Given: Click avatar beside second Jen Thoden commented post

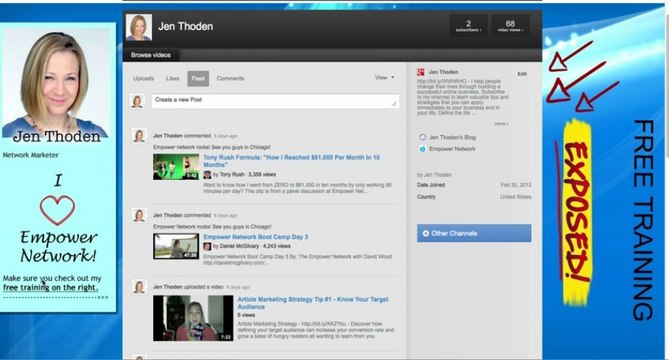Looking at the screenshot, I should click(x=139, y=215).
